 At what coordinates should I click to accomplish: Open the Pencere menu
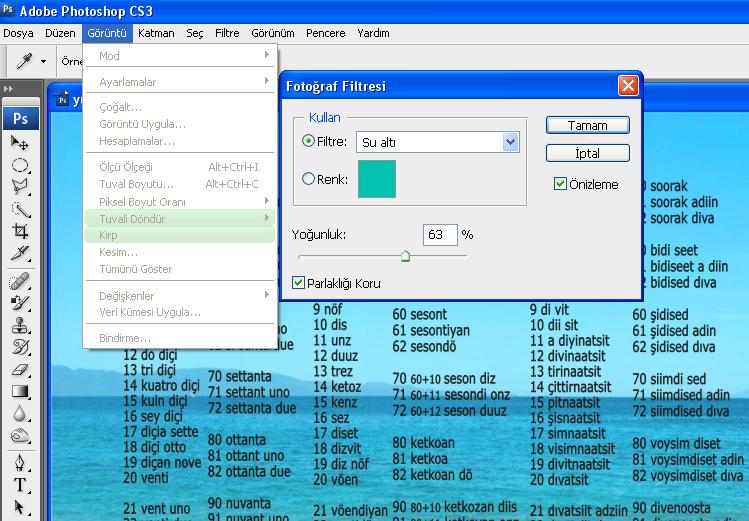[x=325, y=33]
